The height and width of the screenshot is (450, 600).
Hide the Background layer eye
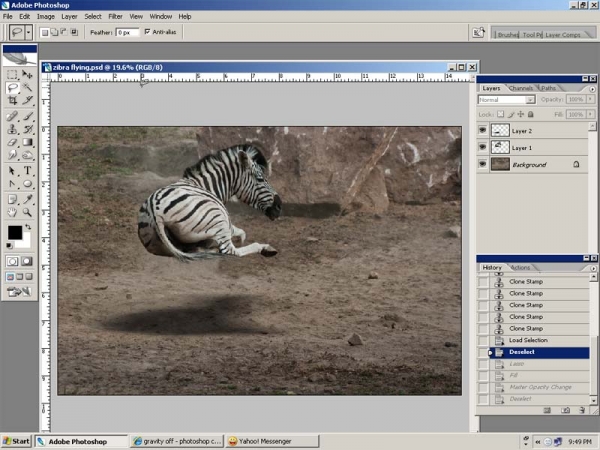483,164
